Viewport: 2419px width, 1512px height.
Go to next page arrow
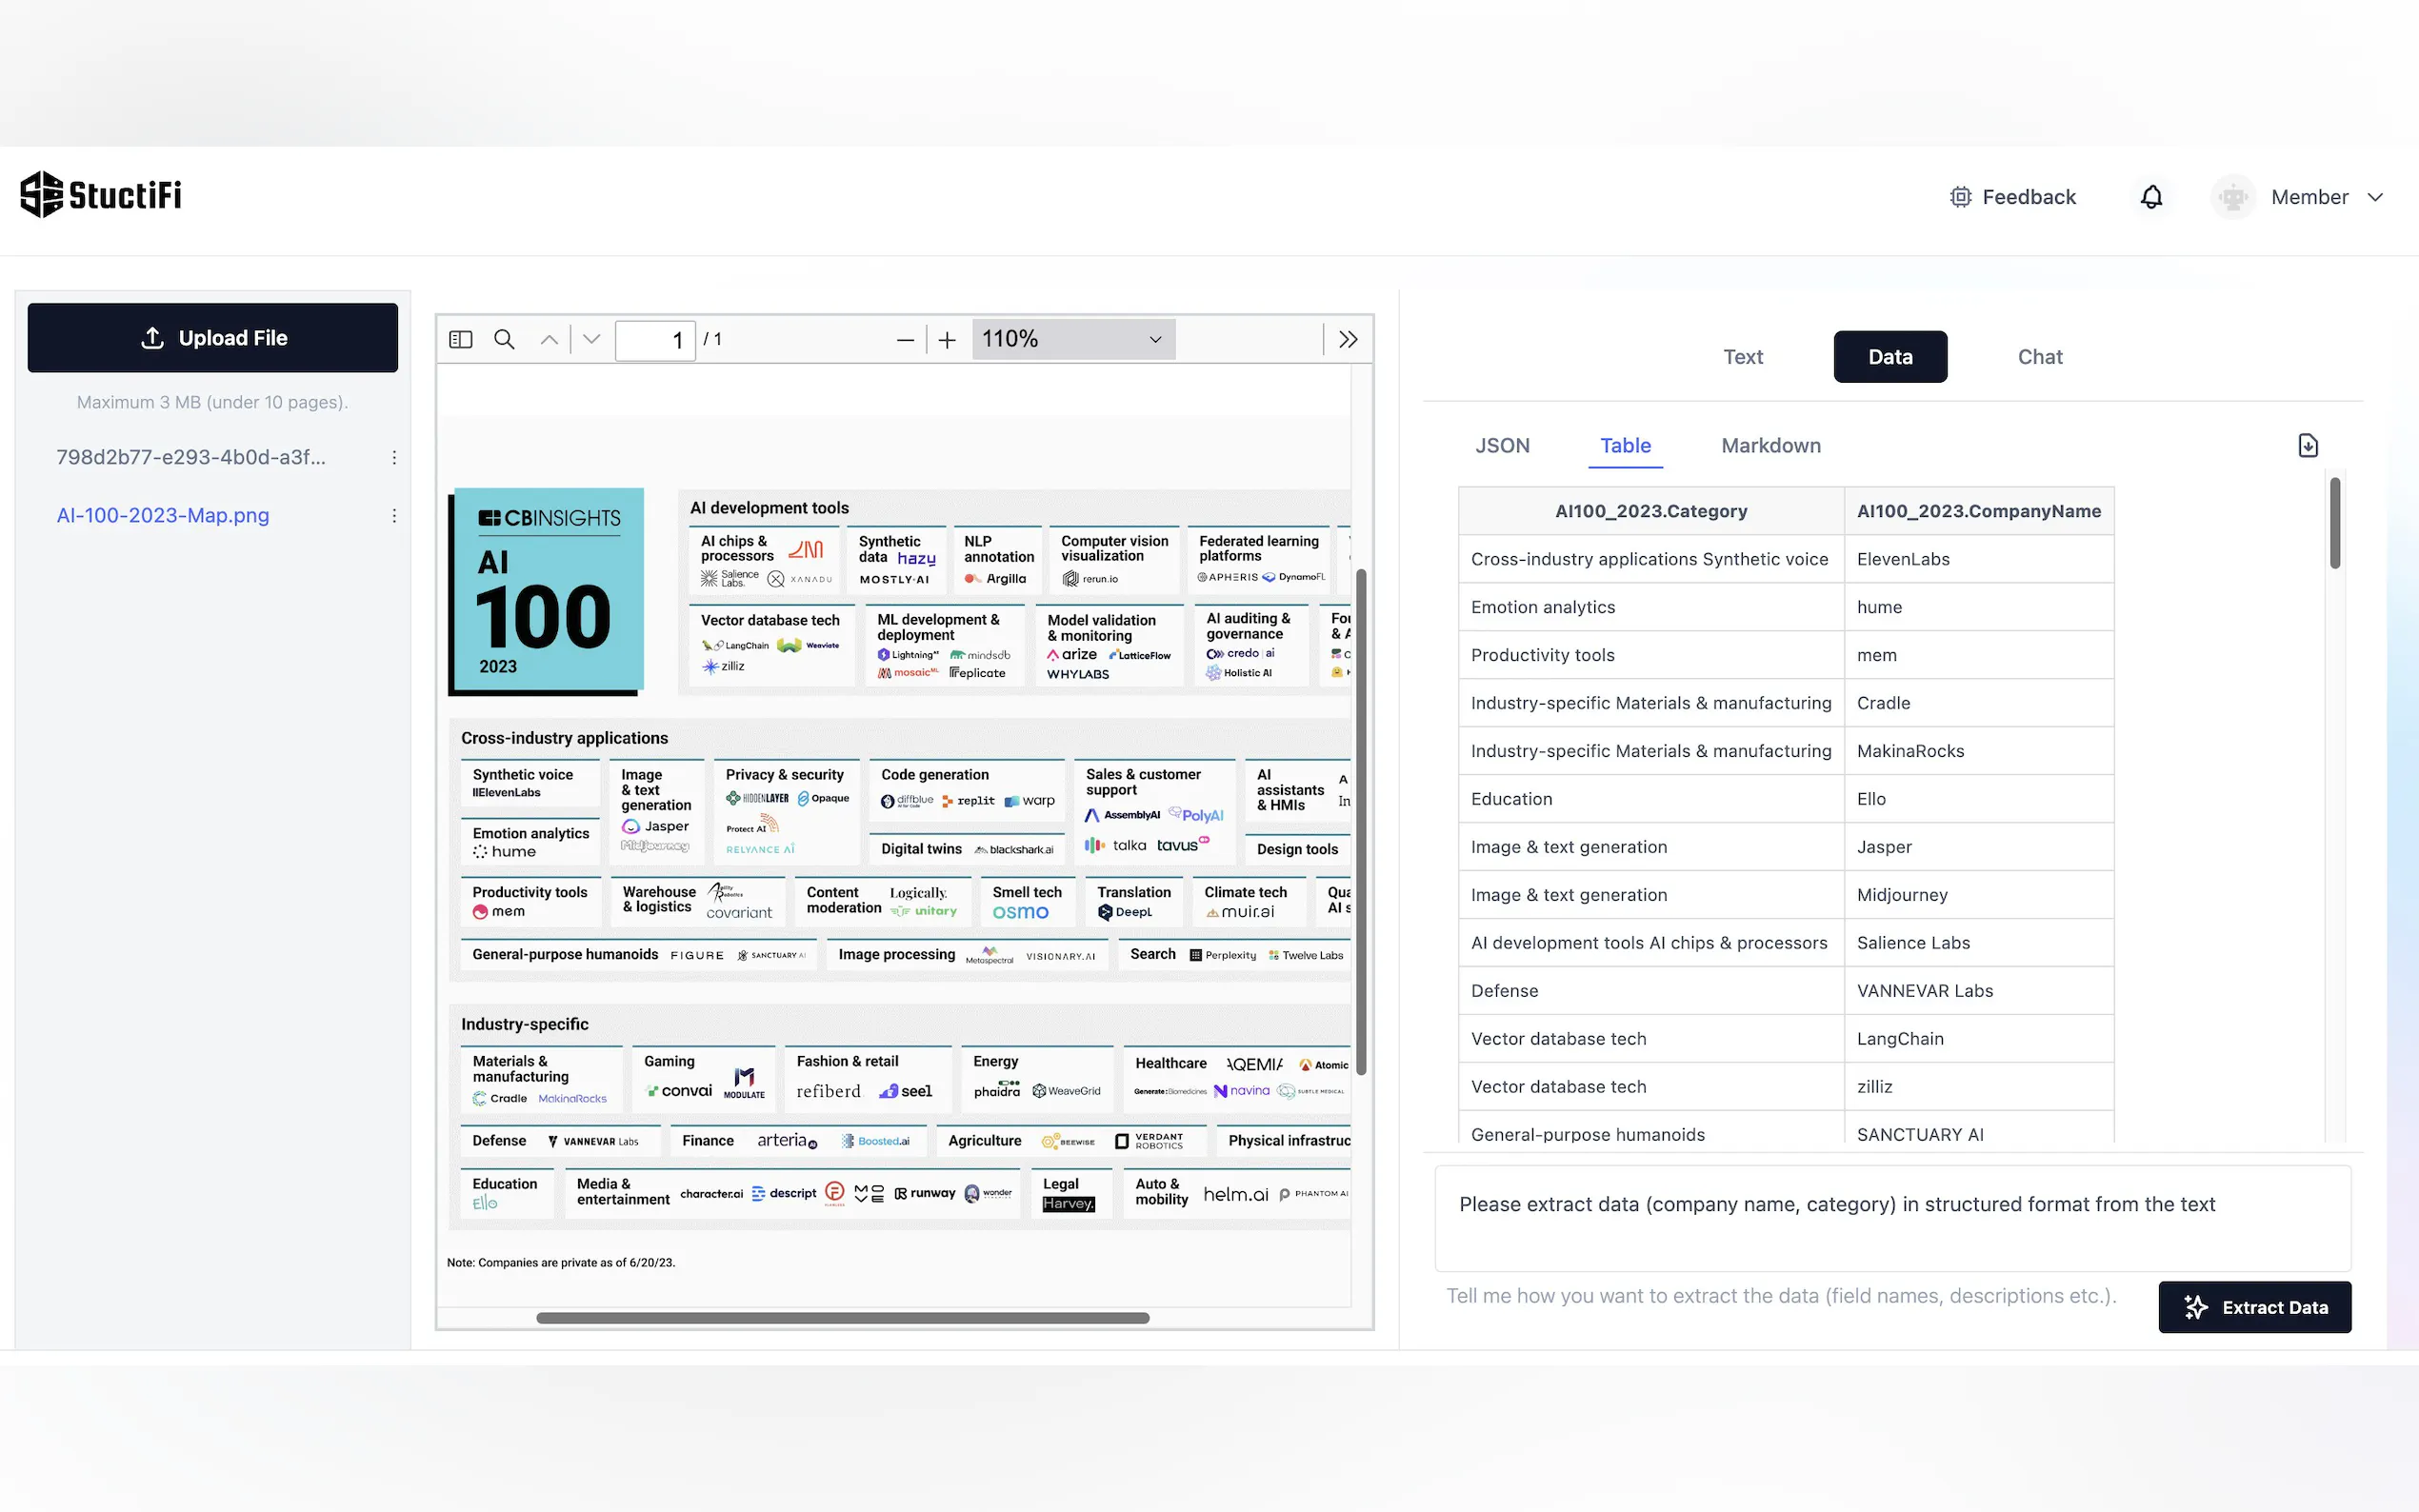[x=592, y=339]
